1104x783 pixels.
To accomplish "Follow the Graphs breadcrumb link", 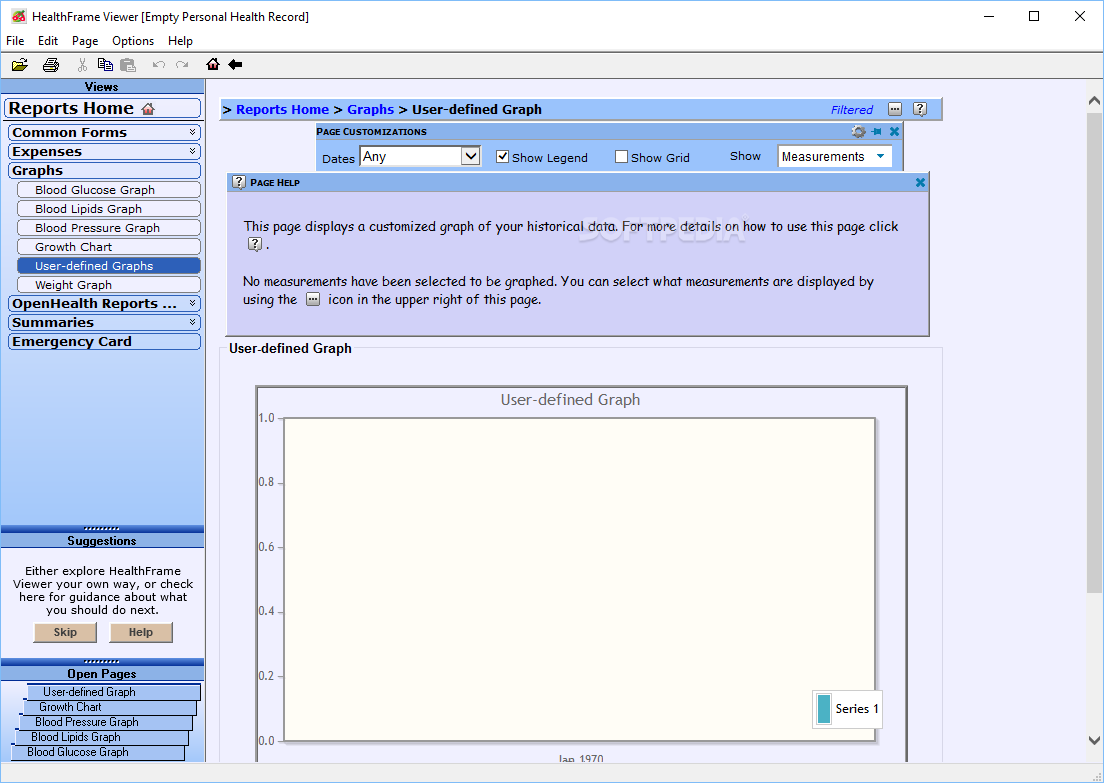I will point(370,109).
